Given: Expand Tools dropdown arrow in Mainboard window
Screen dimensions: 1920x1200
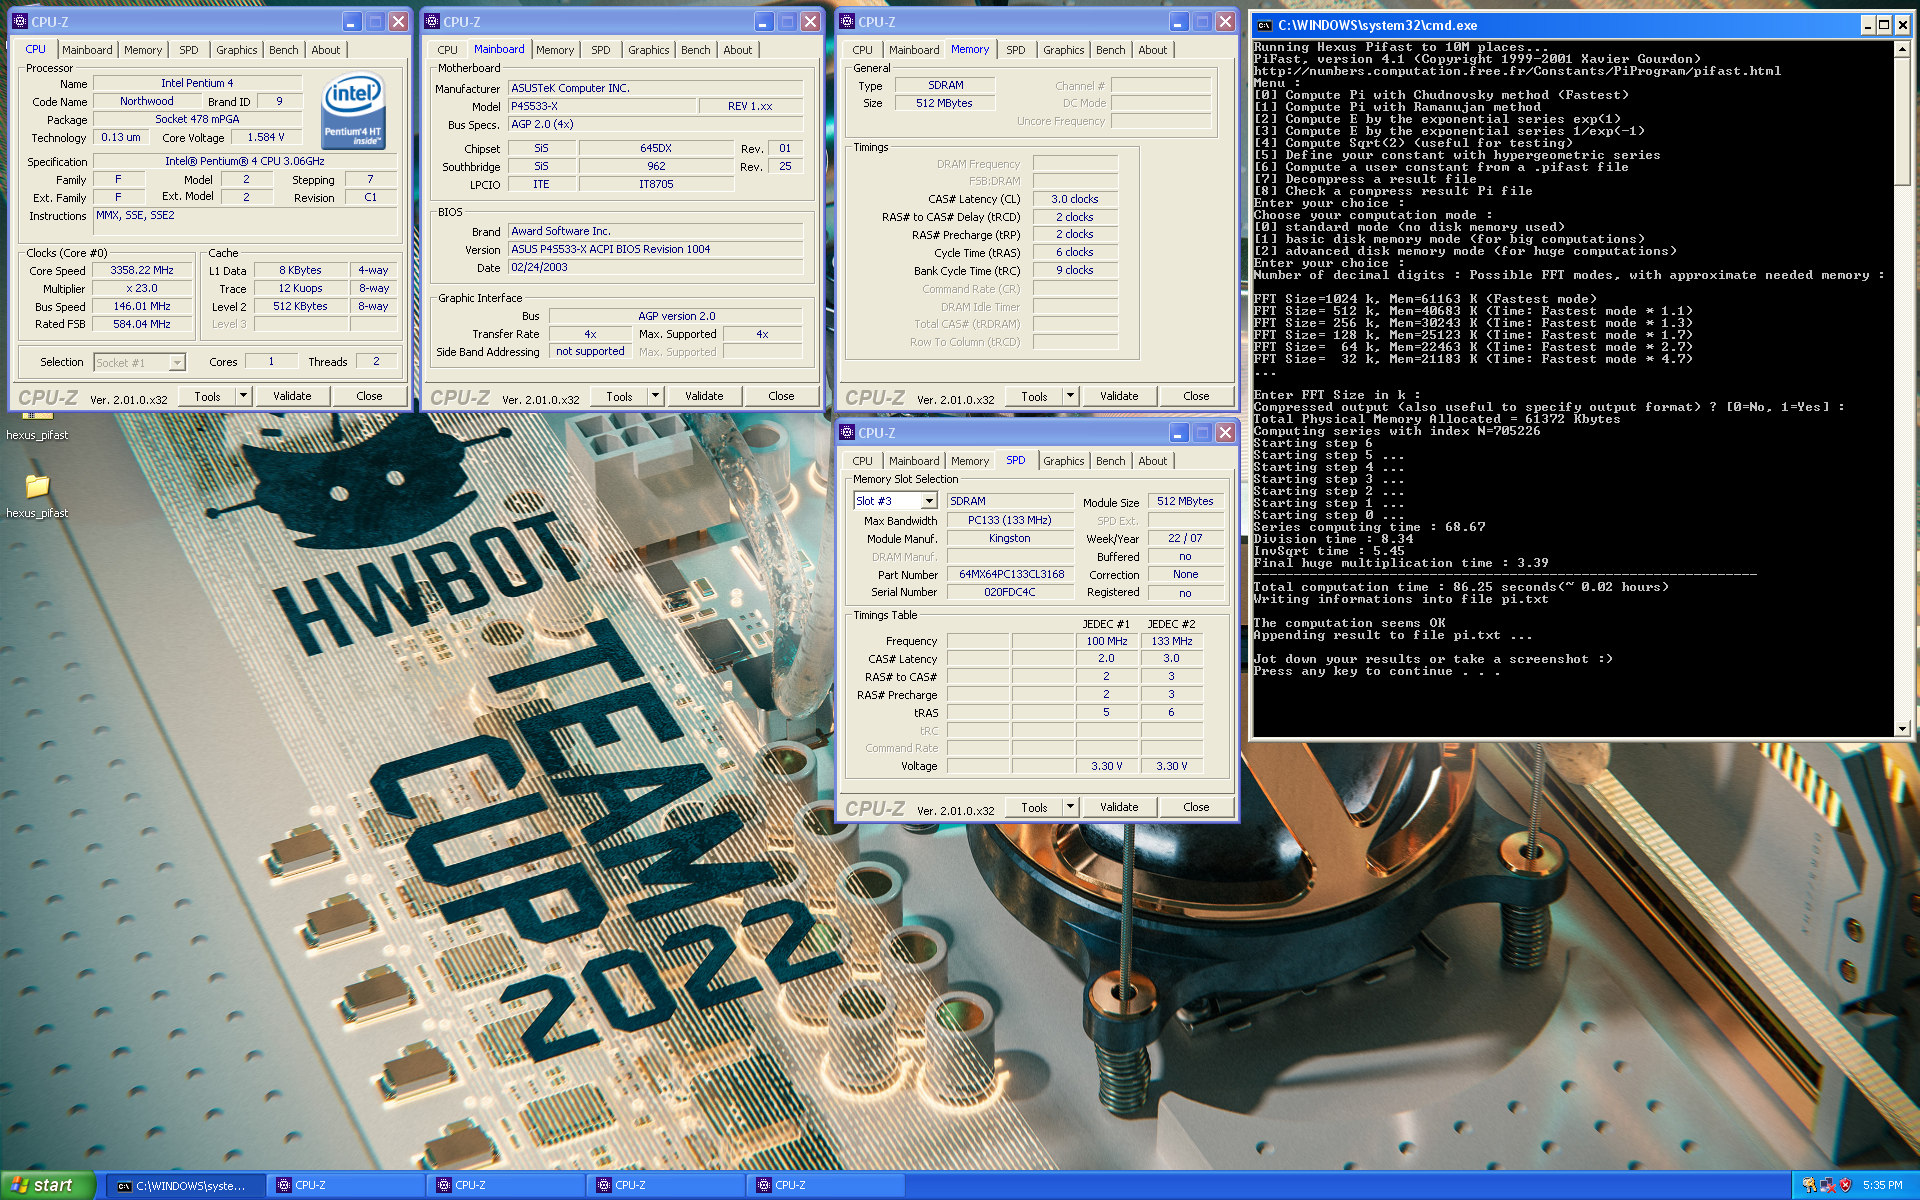Looking at the screenshot, I should pyautogui.click(x=655, y=396).
